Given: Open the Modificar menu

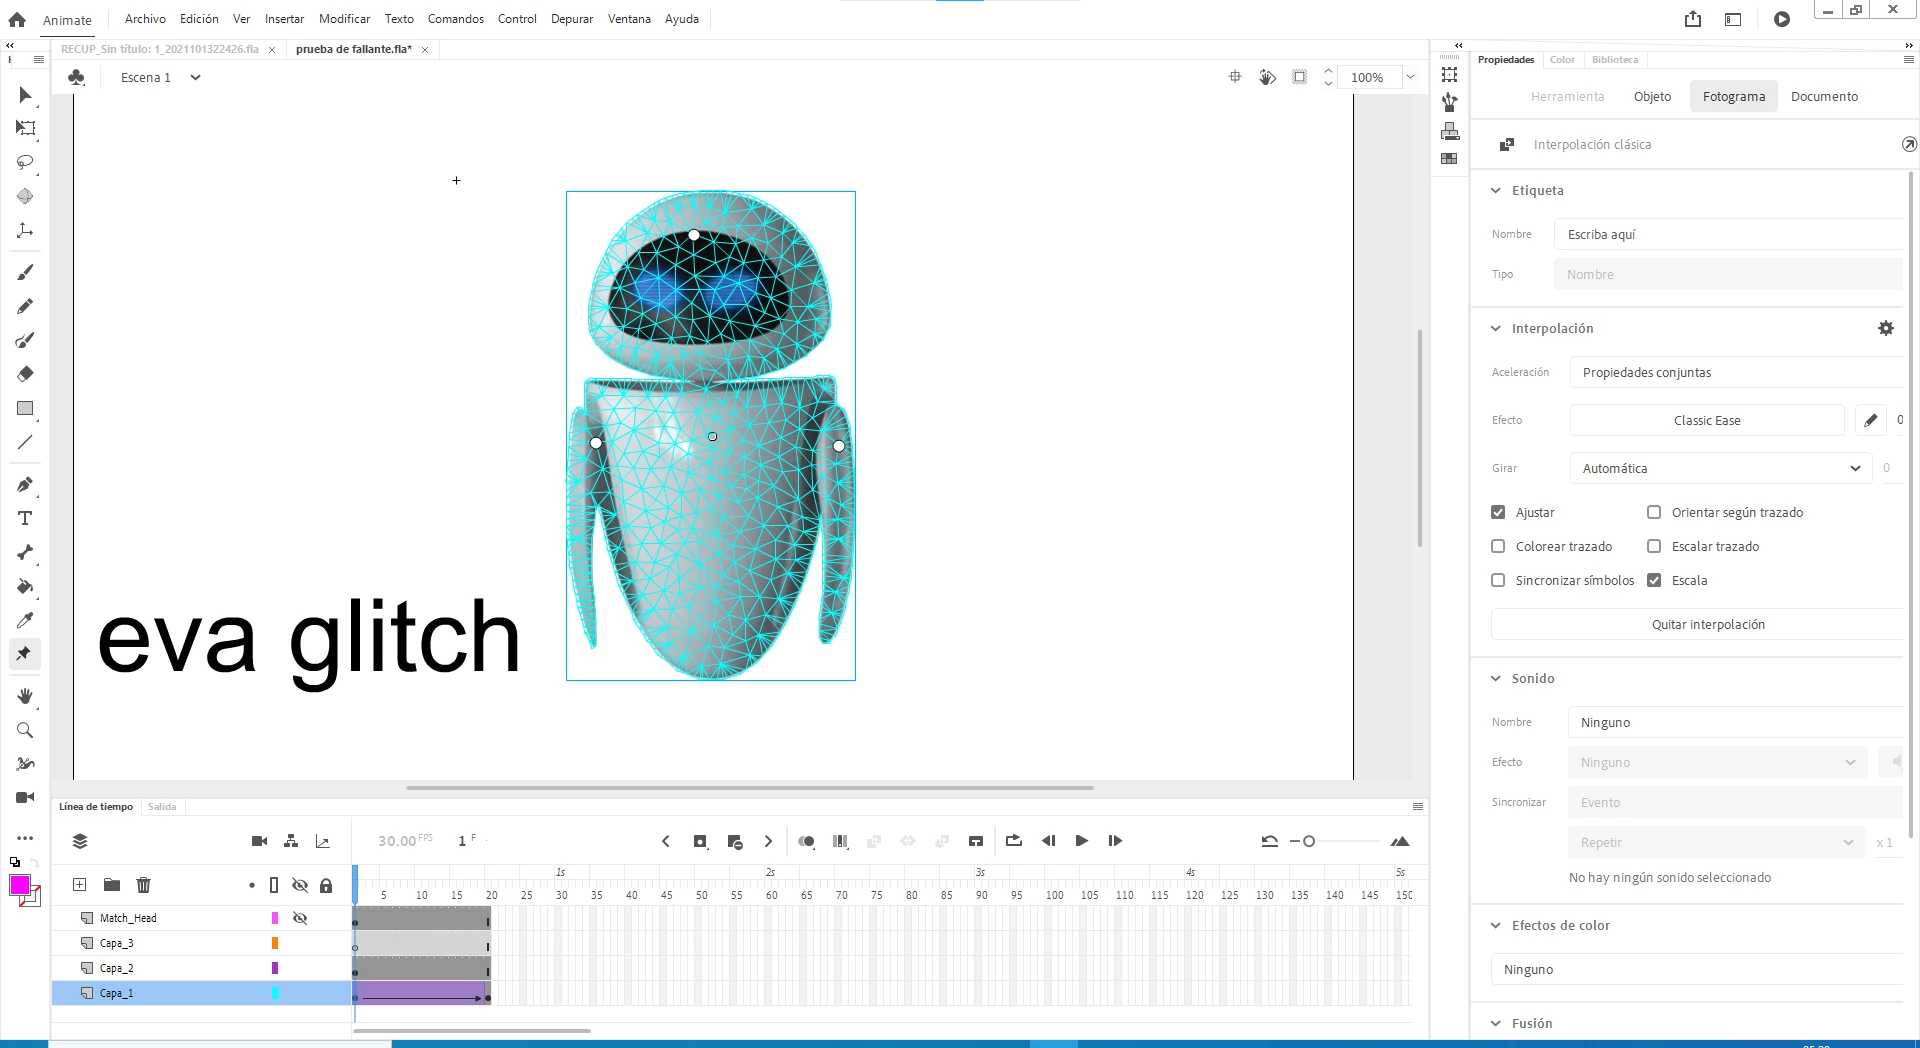Looking at the screenshot, I should pos(344,19).
